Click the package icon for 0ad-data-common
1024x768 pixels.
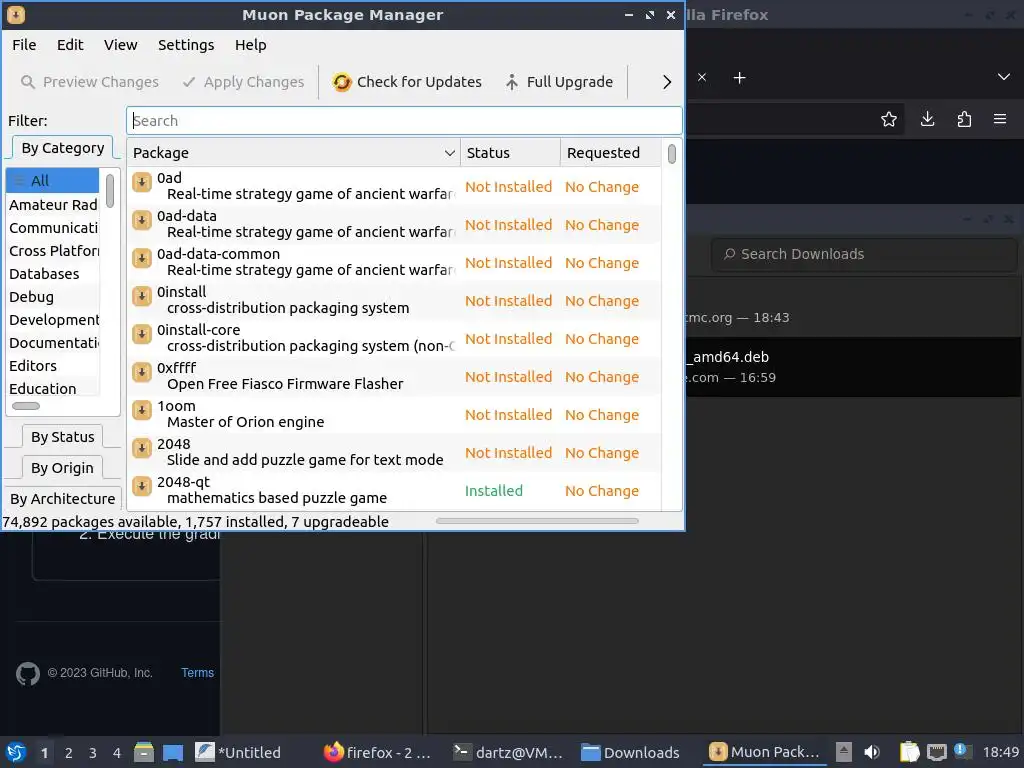pos(142,258)
